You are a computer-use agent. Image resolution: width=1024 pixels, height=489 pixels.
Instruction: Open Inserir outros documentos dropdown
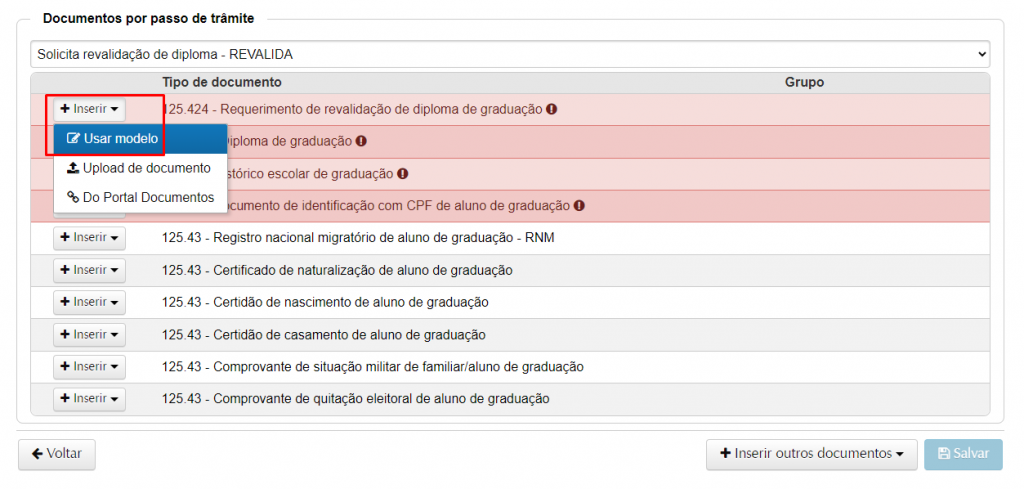click(x=811, y=454)
